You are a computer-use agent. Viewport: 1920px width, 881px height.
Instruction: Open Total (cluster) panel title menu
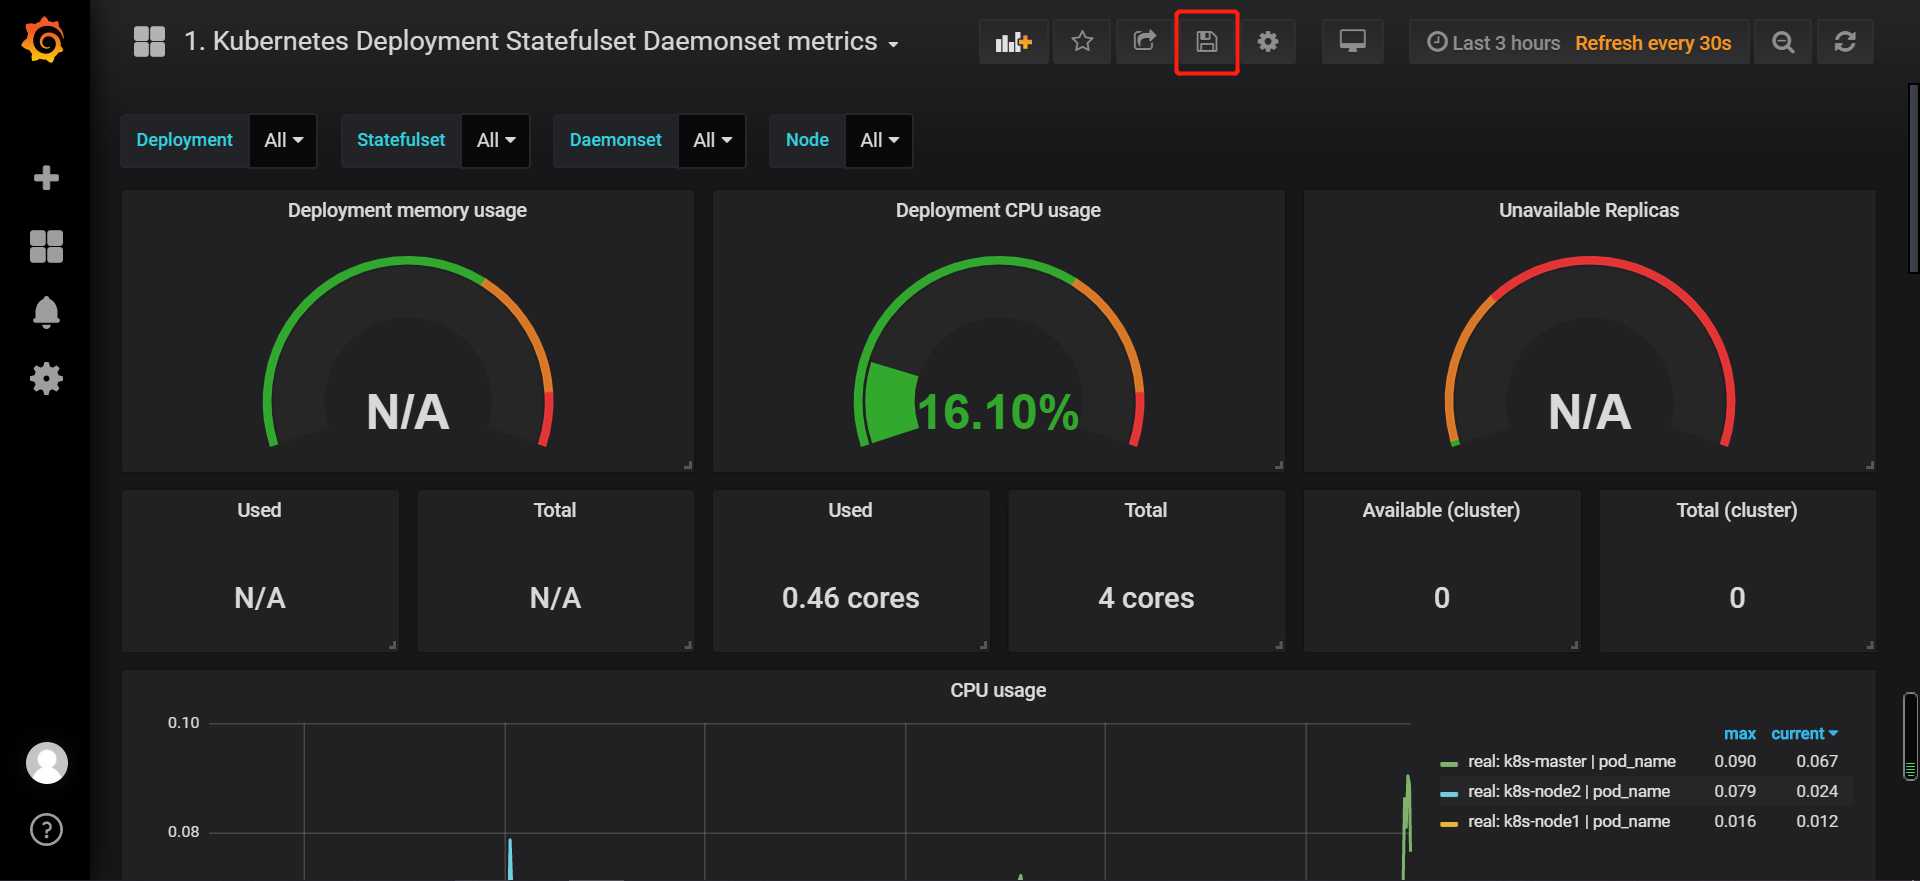click(x=1737, y=510)
